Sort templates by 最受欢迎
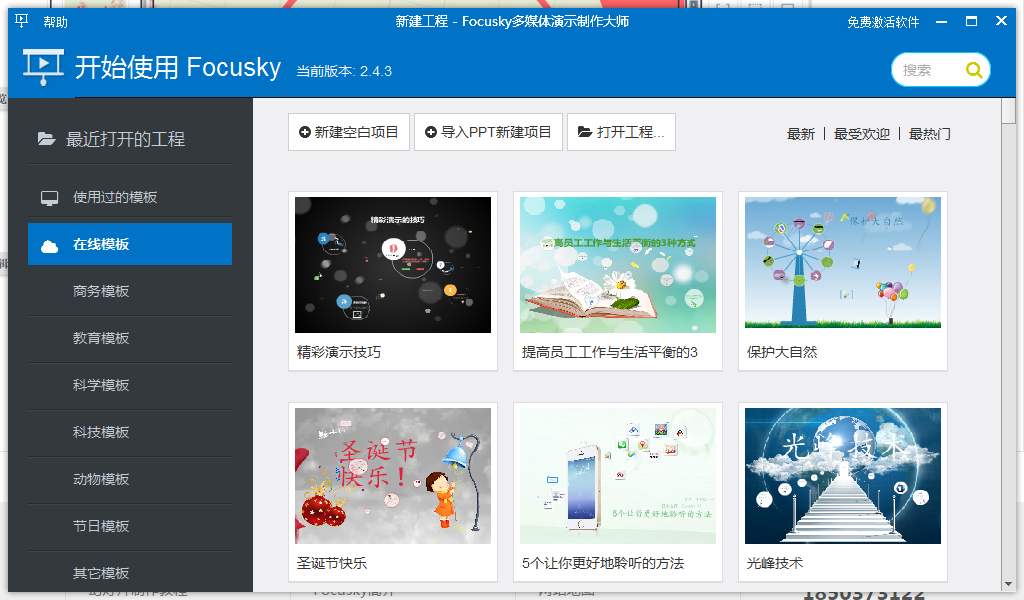Viewport: 1024px width, 600px height. pyautogui.click(x=860, y=132)
